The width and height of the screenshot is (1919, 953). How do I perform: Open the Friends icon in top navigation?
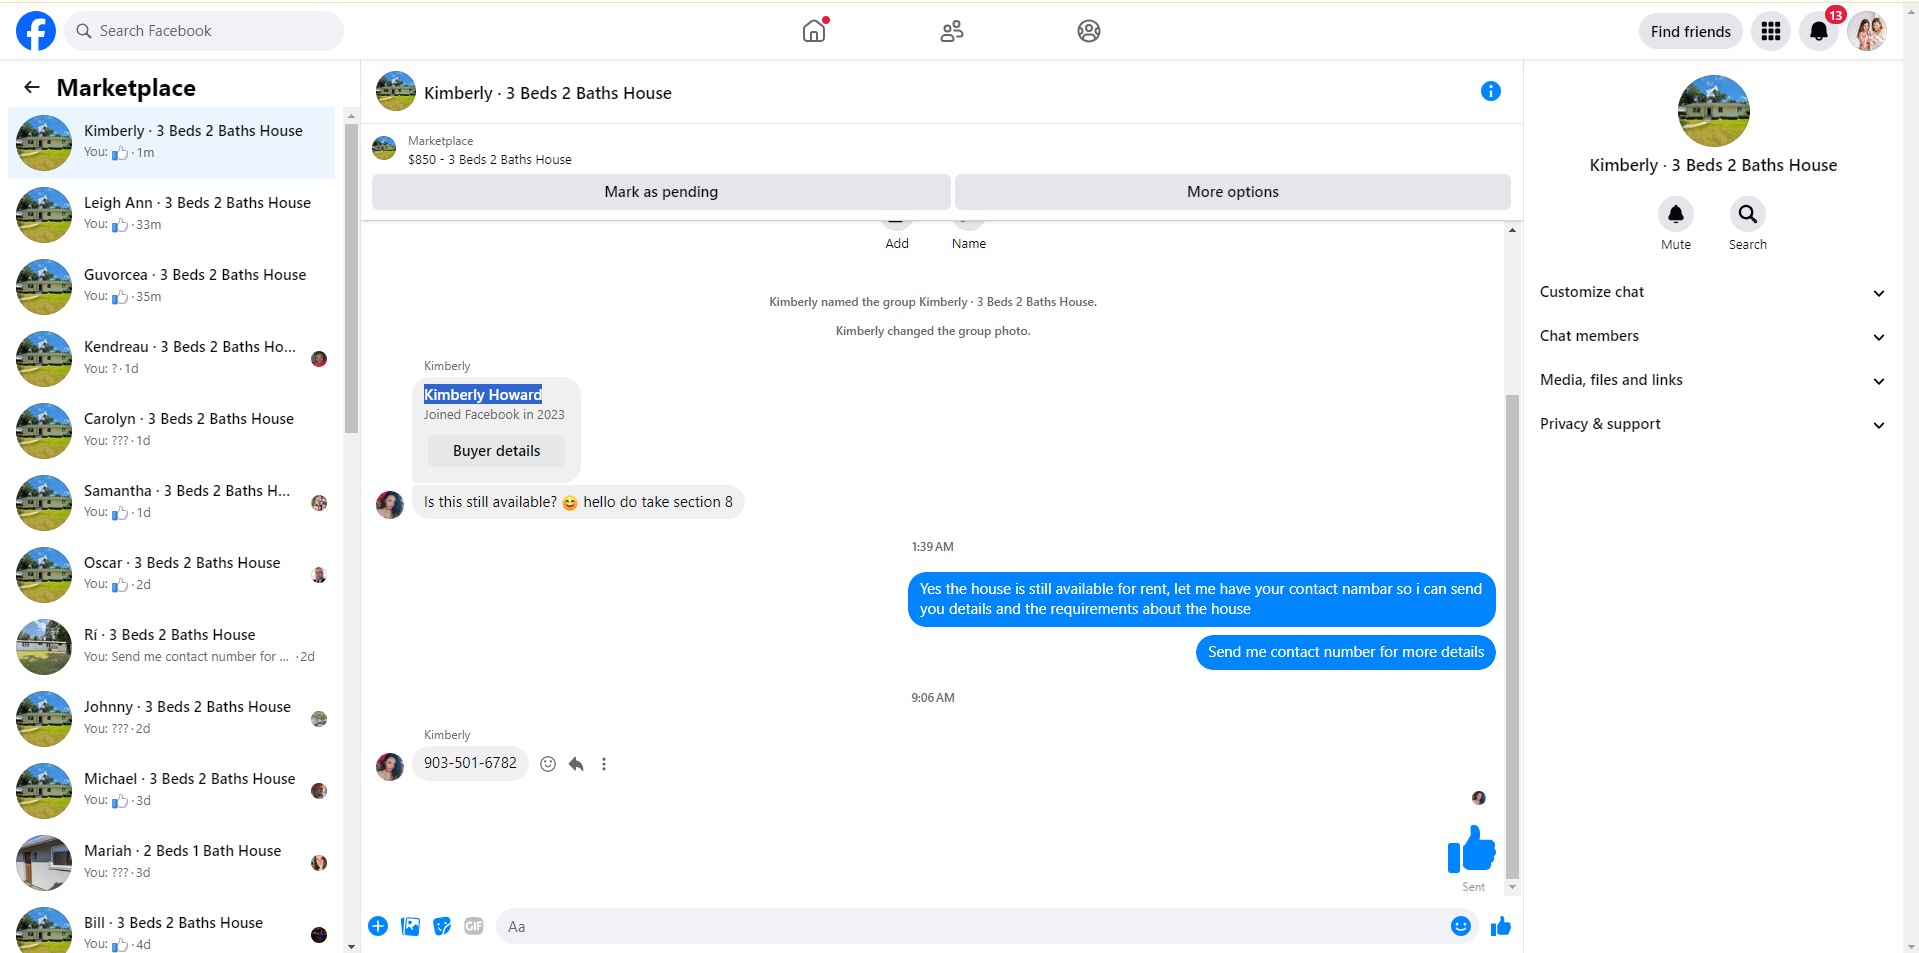click(952, 31)
